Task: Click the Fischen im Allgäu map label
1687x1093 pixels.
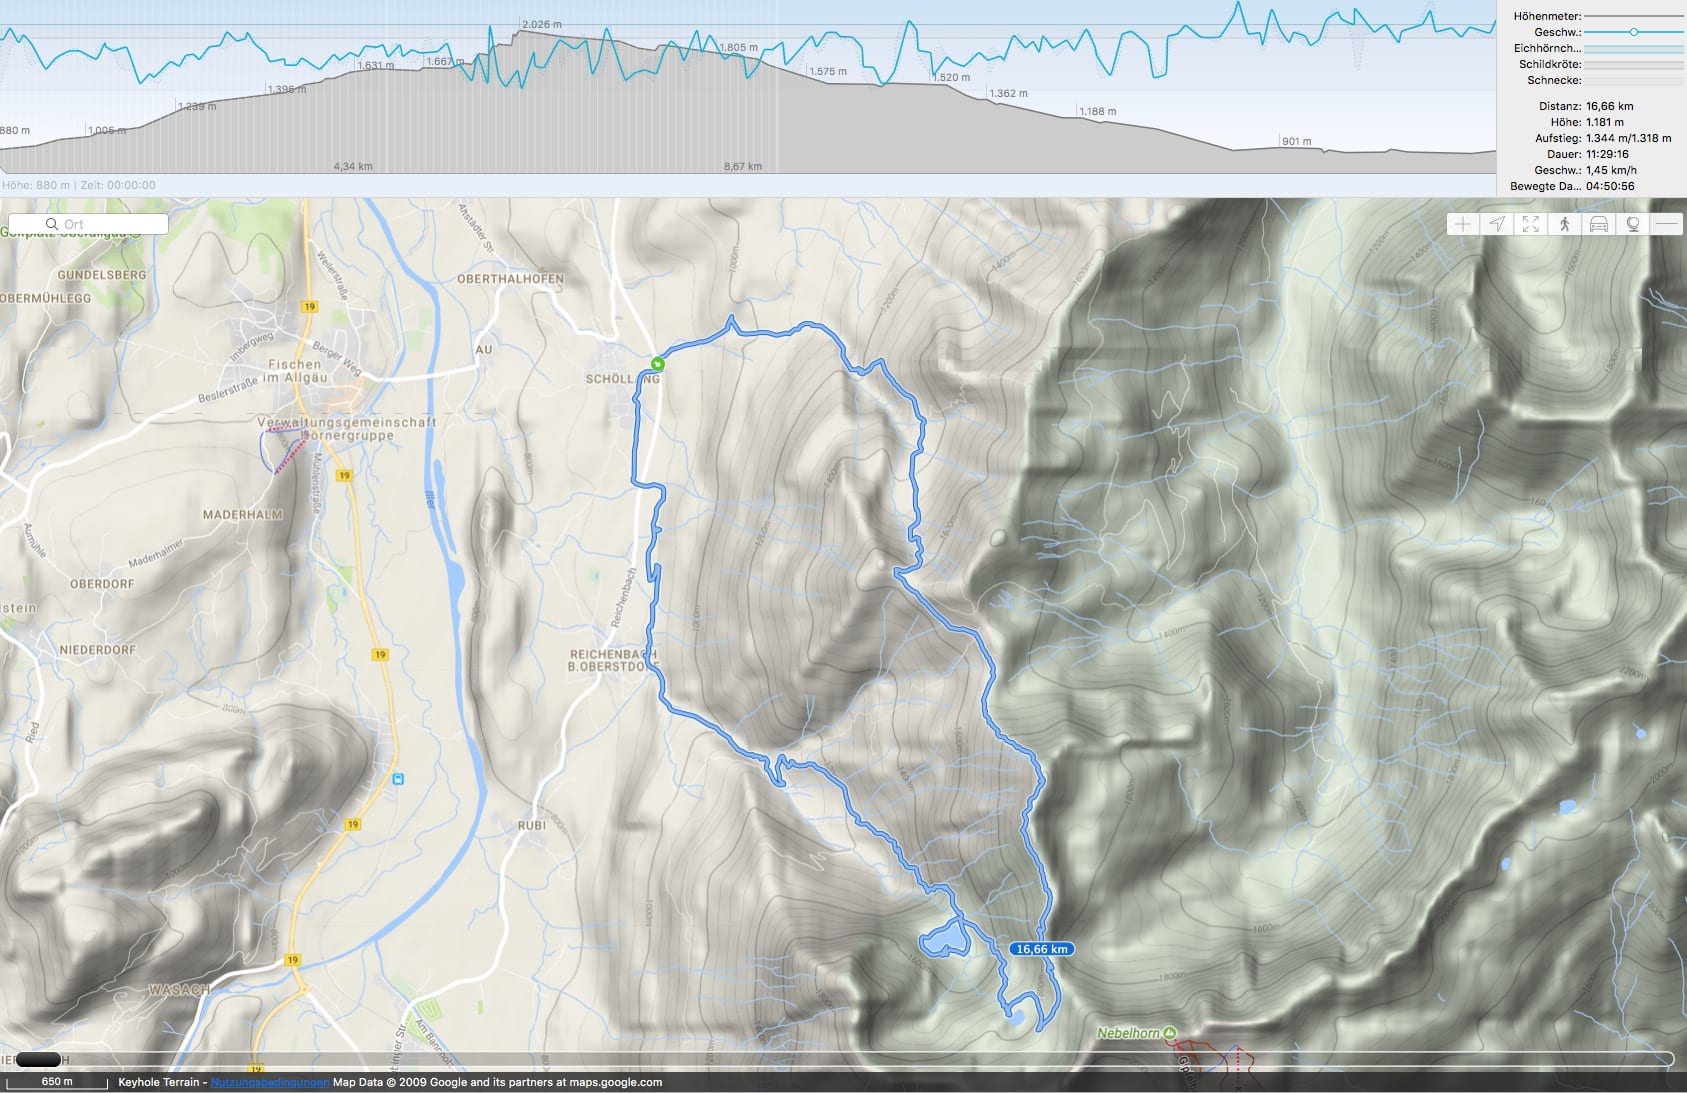Action: (297, 371)
